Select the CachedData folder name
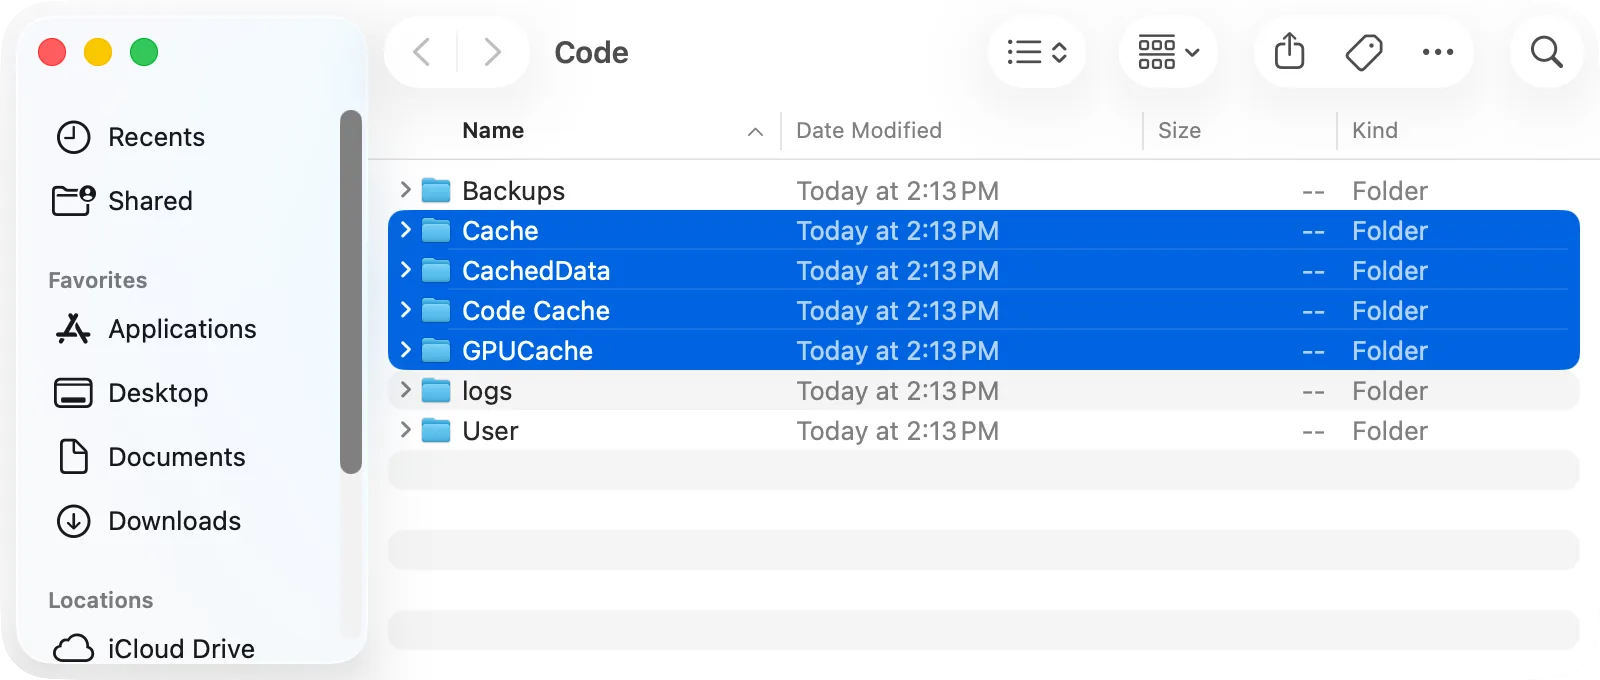The width and height of the screenshot is (1600, 680). [536, 271]
